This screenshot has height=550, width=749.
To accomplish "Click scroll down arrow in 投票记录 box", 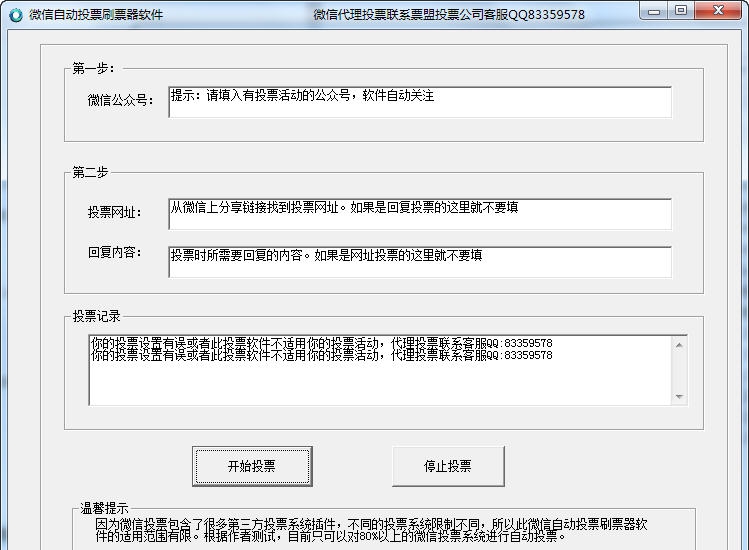I will coord(679,397).
